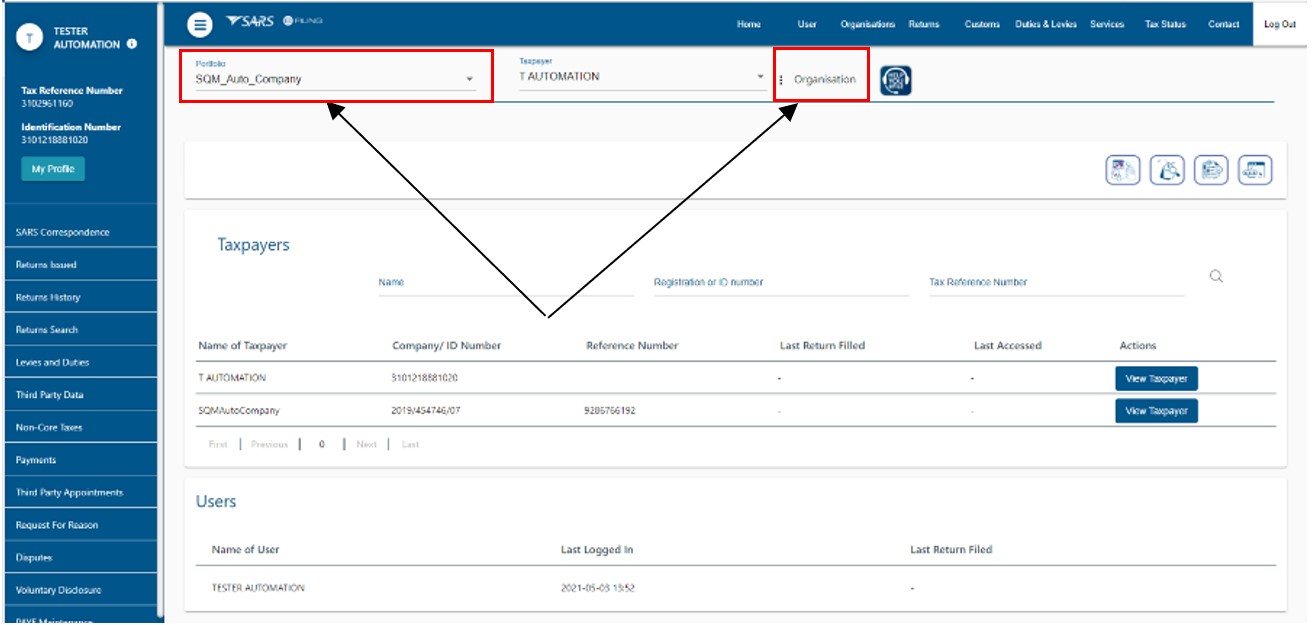
Task: Open the last calendar-style quick-action icon
Action: (1255, 171)
